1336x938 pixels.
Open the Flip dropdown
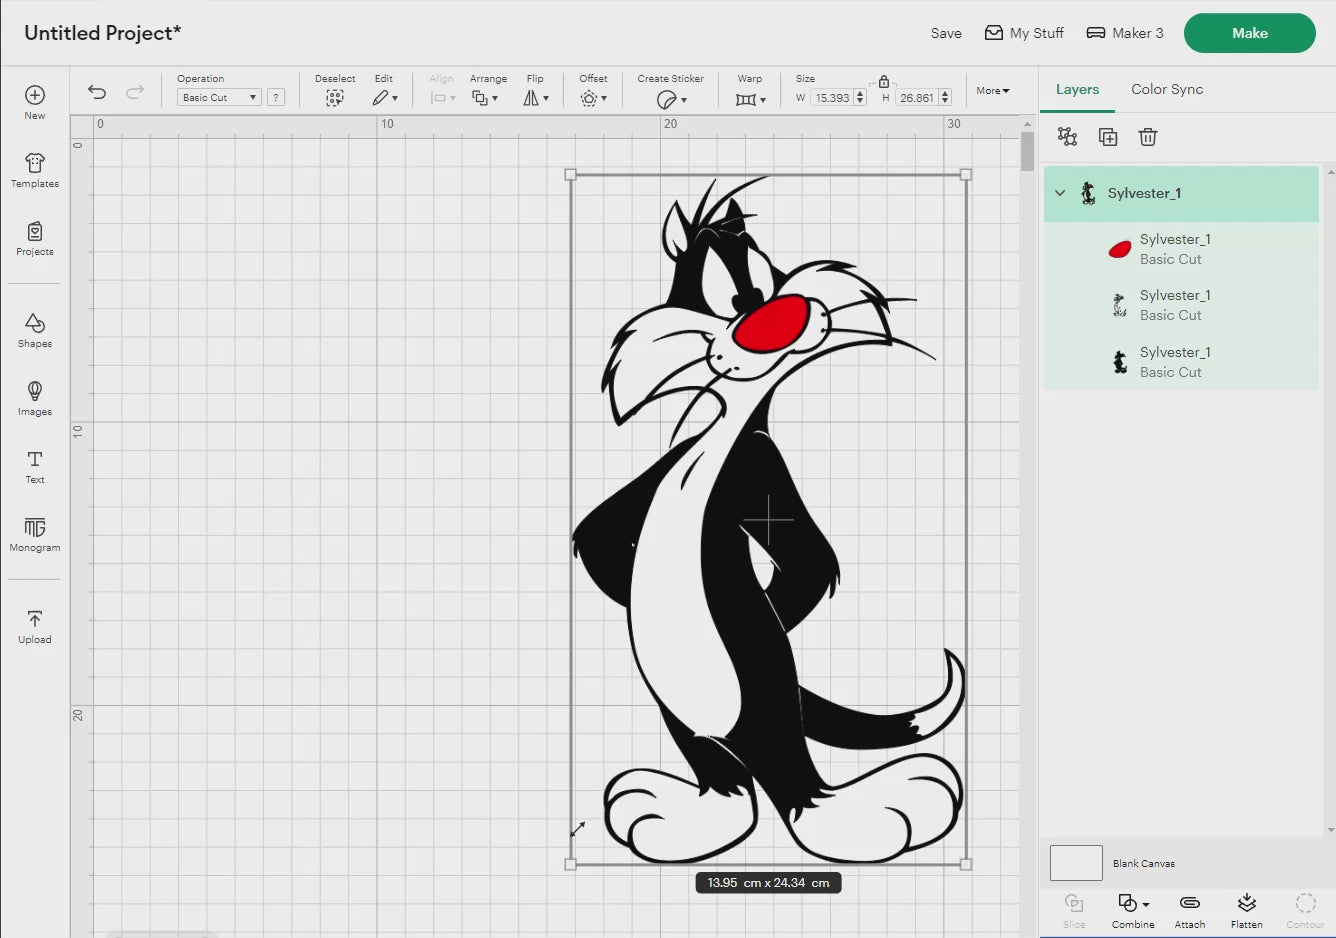click(x=536, y=98)
